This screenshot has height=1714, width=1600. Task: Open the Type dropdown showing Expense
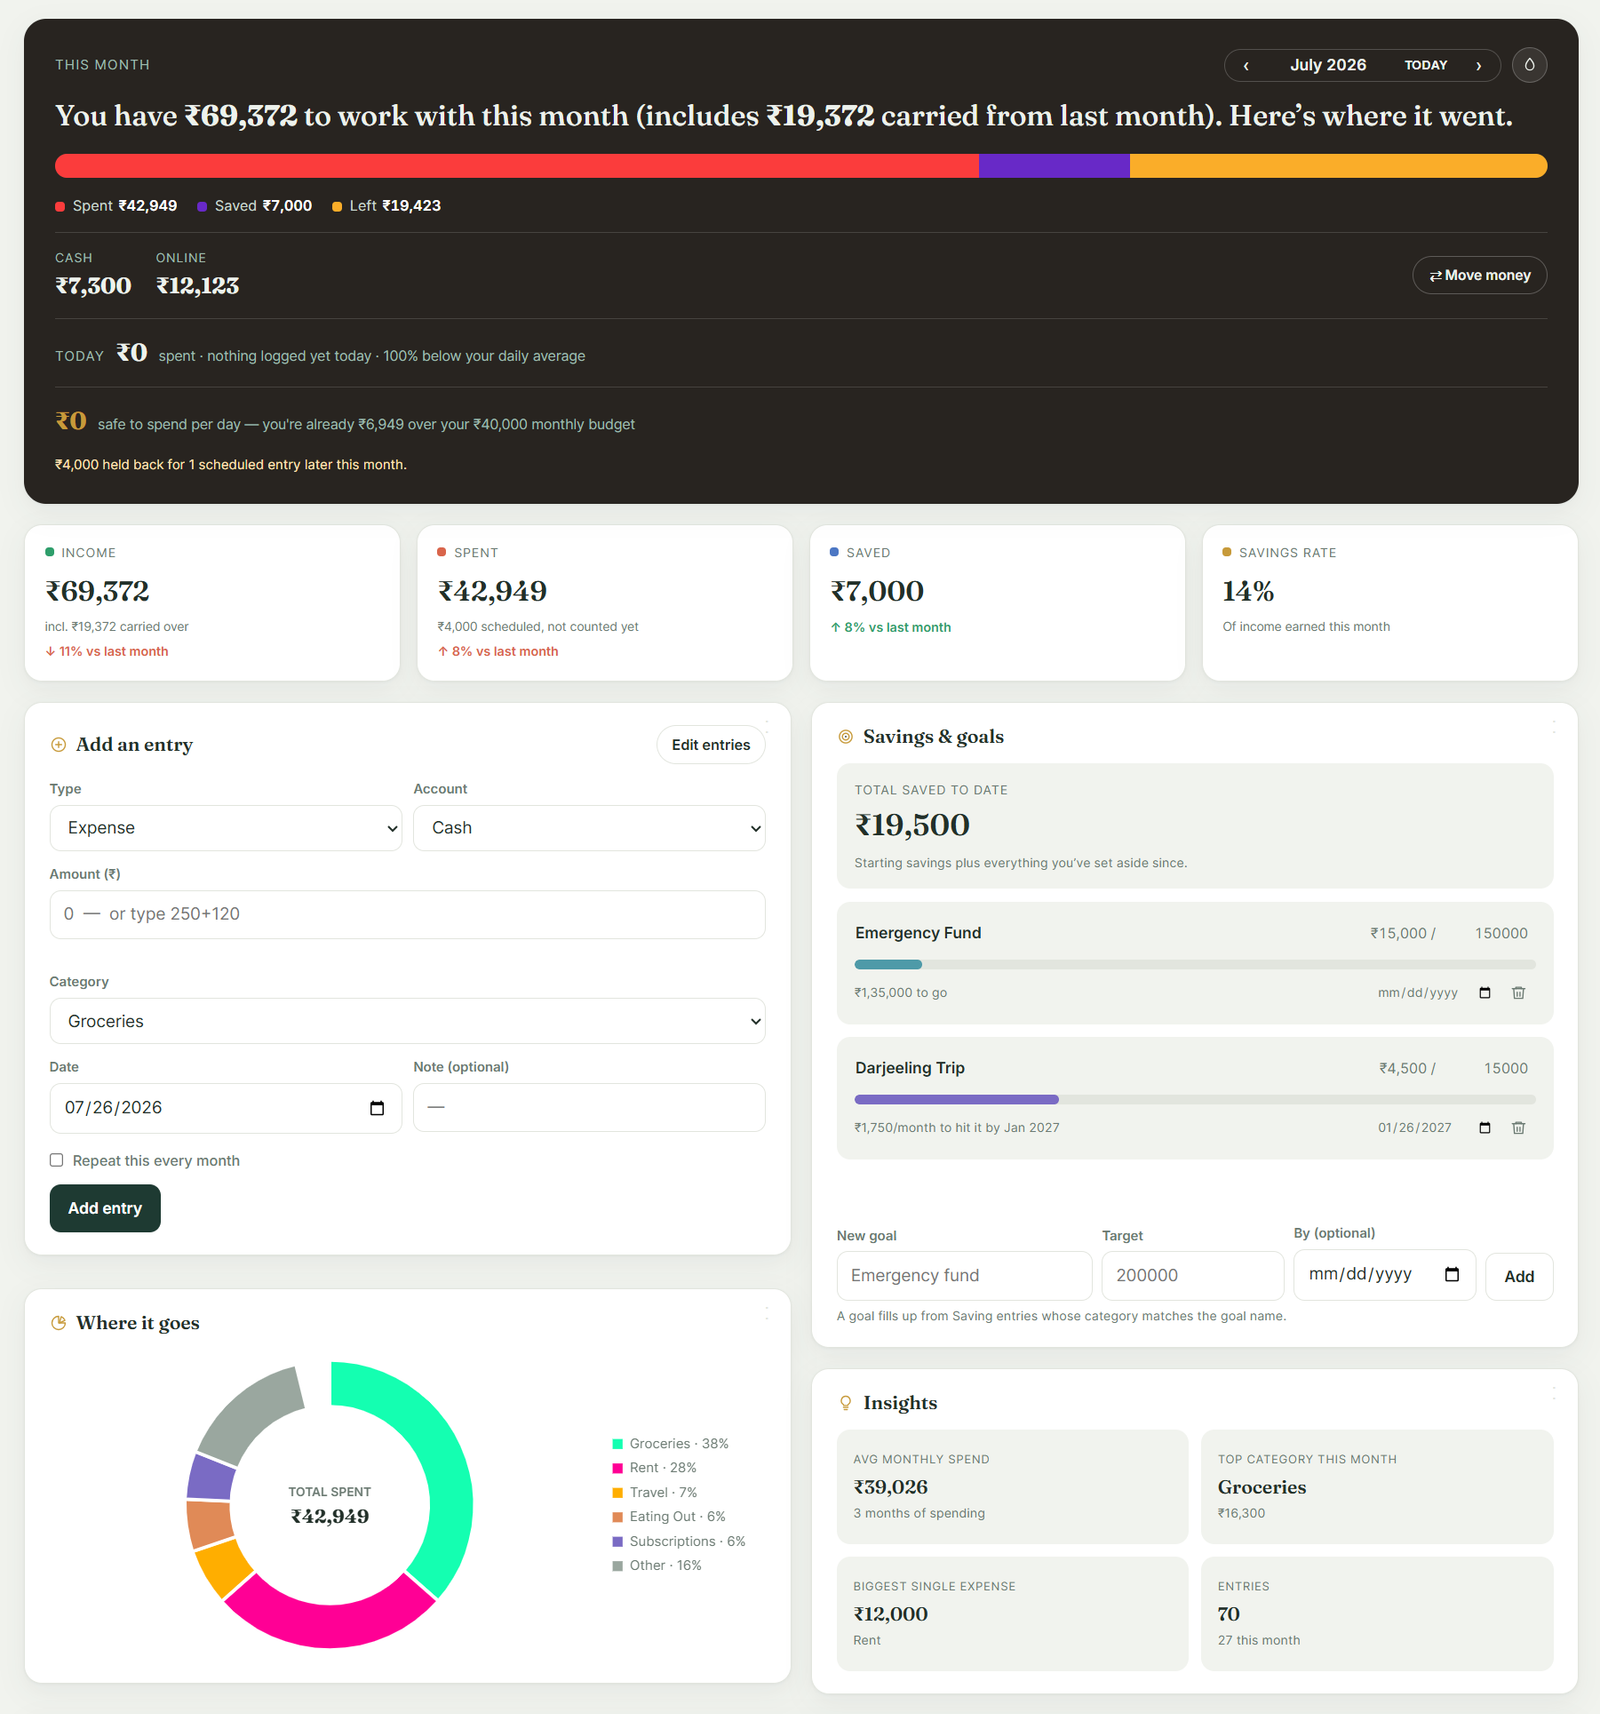pyautogui.click(x=226, y=828)
